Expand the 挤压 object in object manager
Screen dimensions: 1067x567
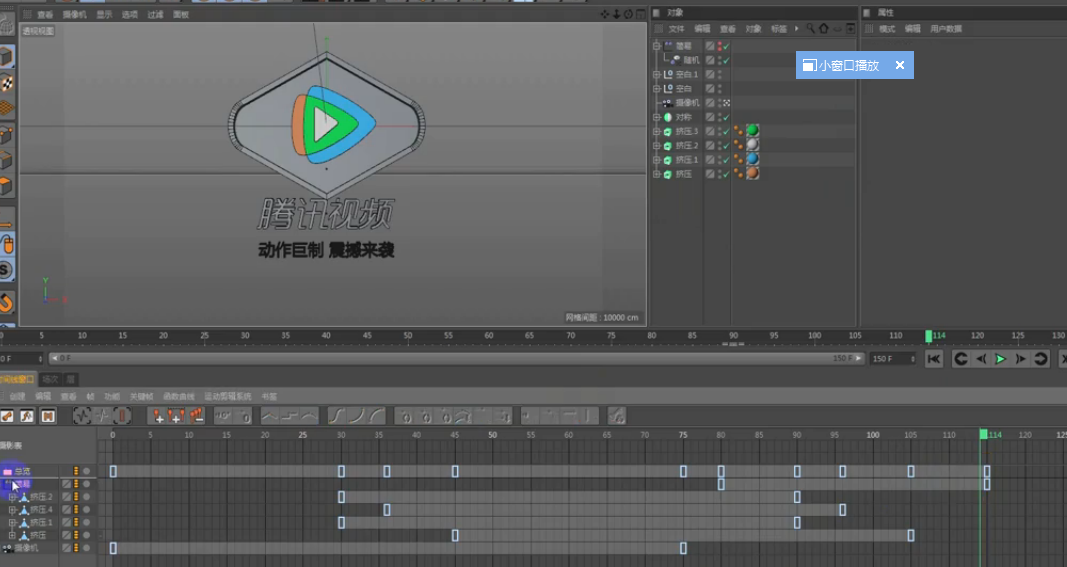[x=657, y=174]
